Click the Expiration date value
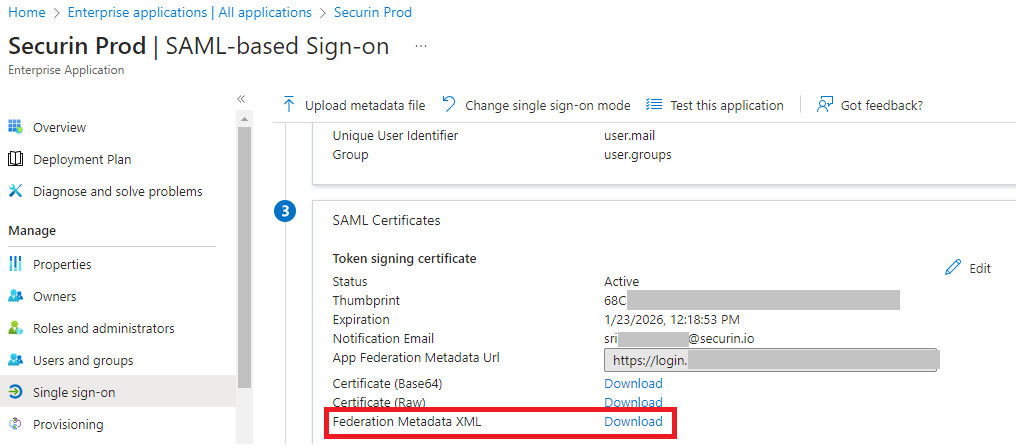 (x=672, y=320)
